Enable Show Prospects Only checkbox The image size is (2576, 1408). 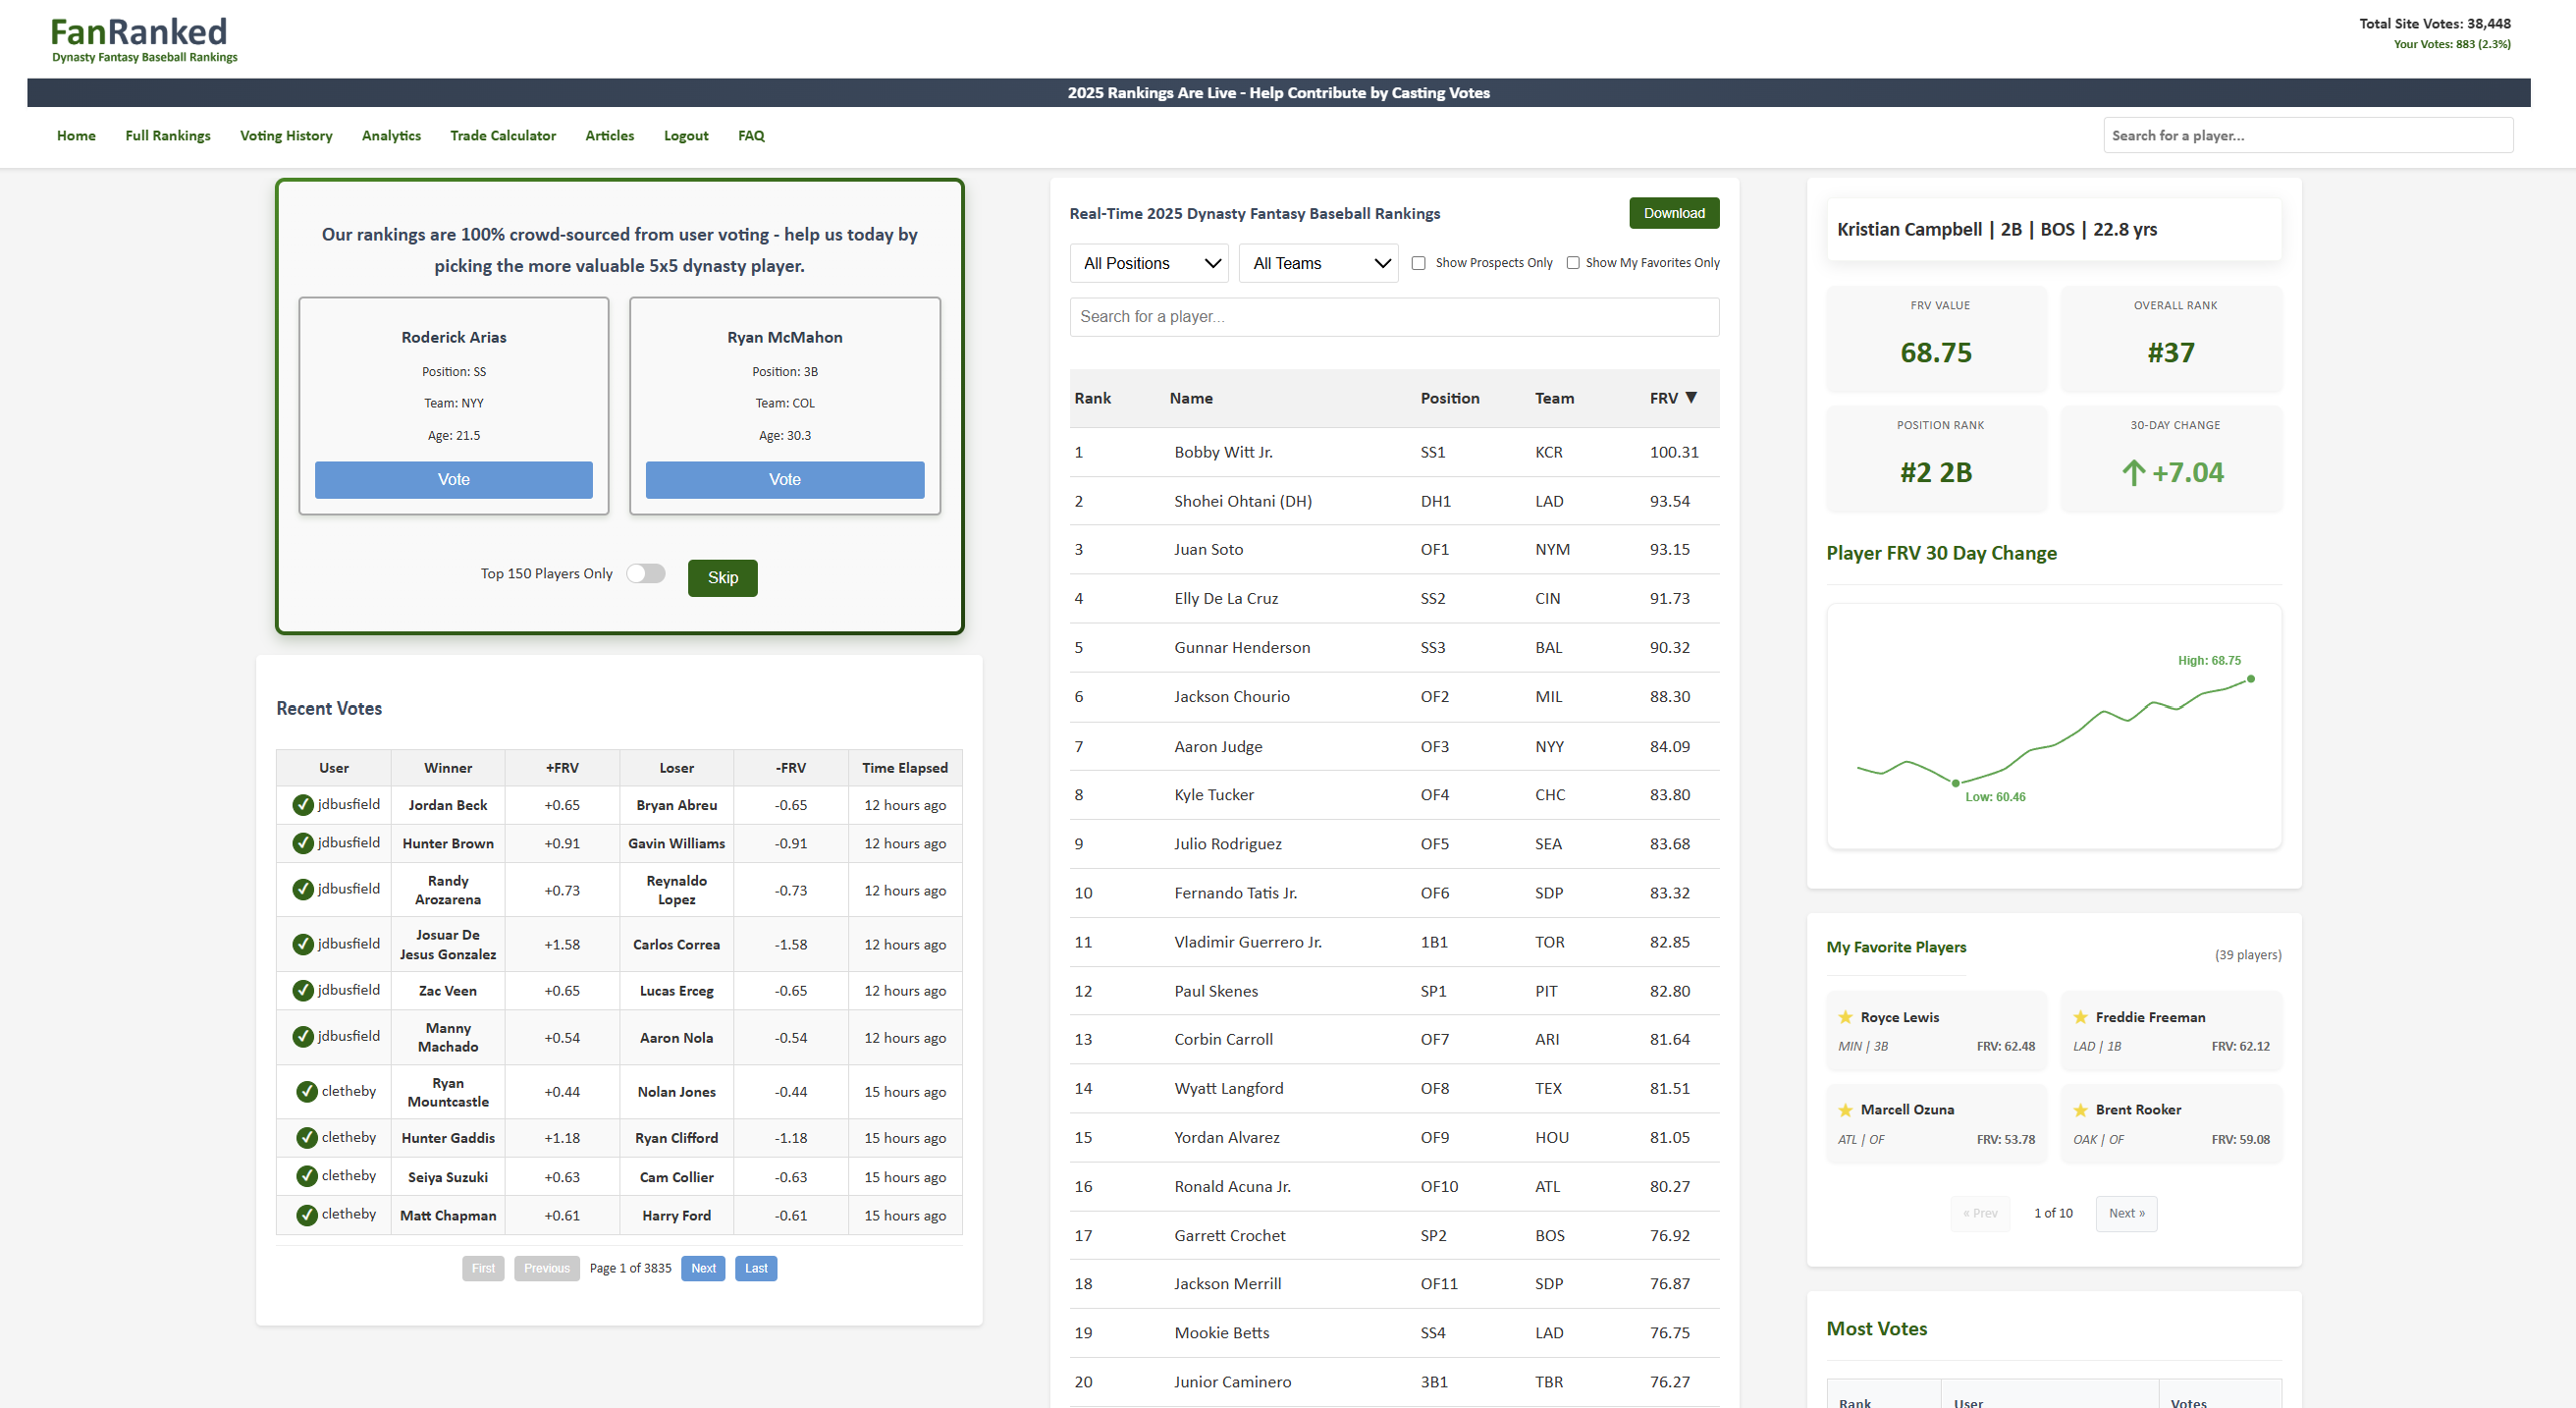click(1418, 263)
